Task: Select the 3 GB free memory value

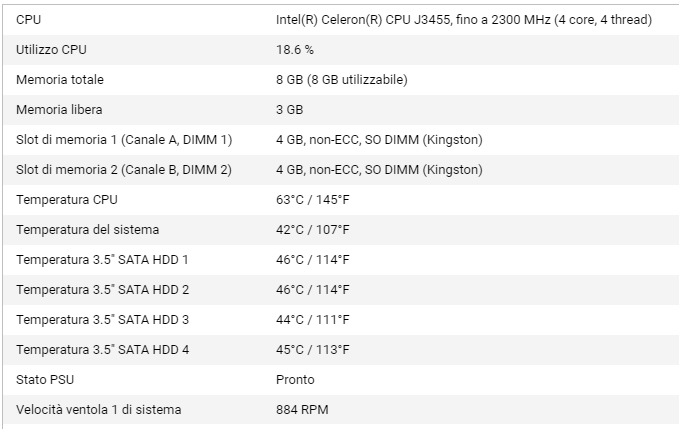Action: coord(289,109)
